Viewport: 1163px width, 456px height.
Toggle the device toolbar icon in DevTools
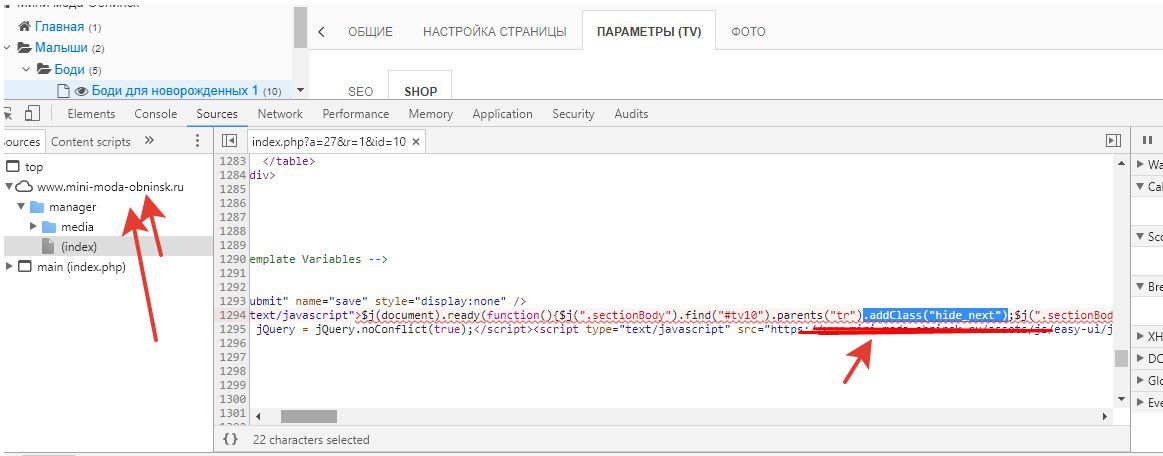[32, 113]
